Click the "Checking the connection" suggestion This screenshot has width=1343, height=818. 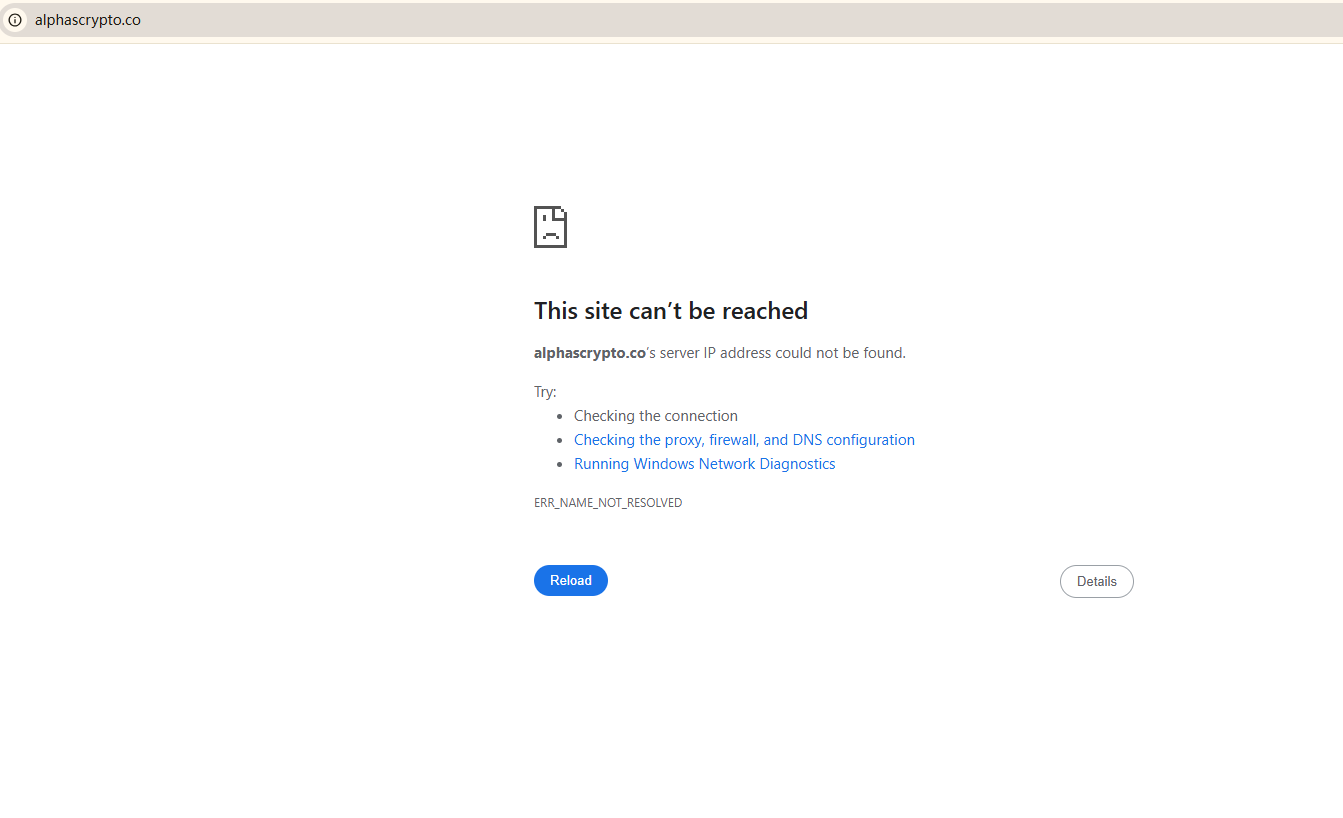656,416
